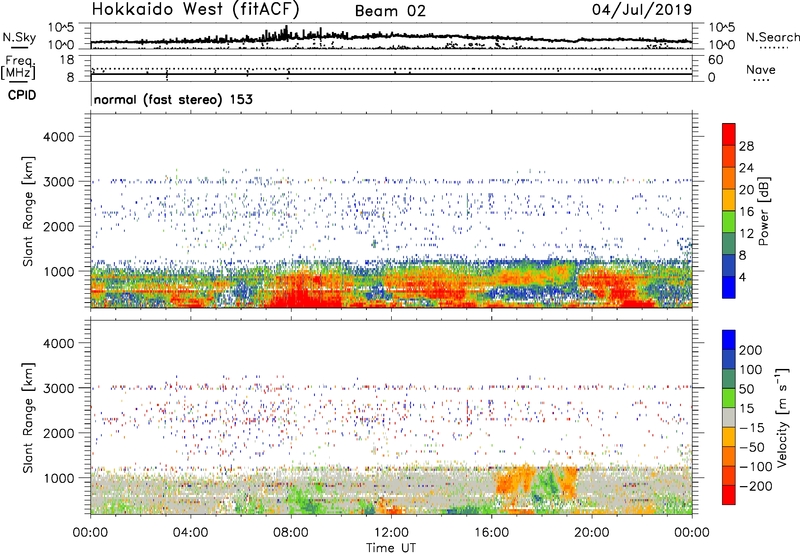This screenshot has width=800, height=554.
Task: Click the "18" frequency axis tick label
Action: (67, 60)
